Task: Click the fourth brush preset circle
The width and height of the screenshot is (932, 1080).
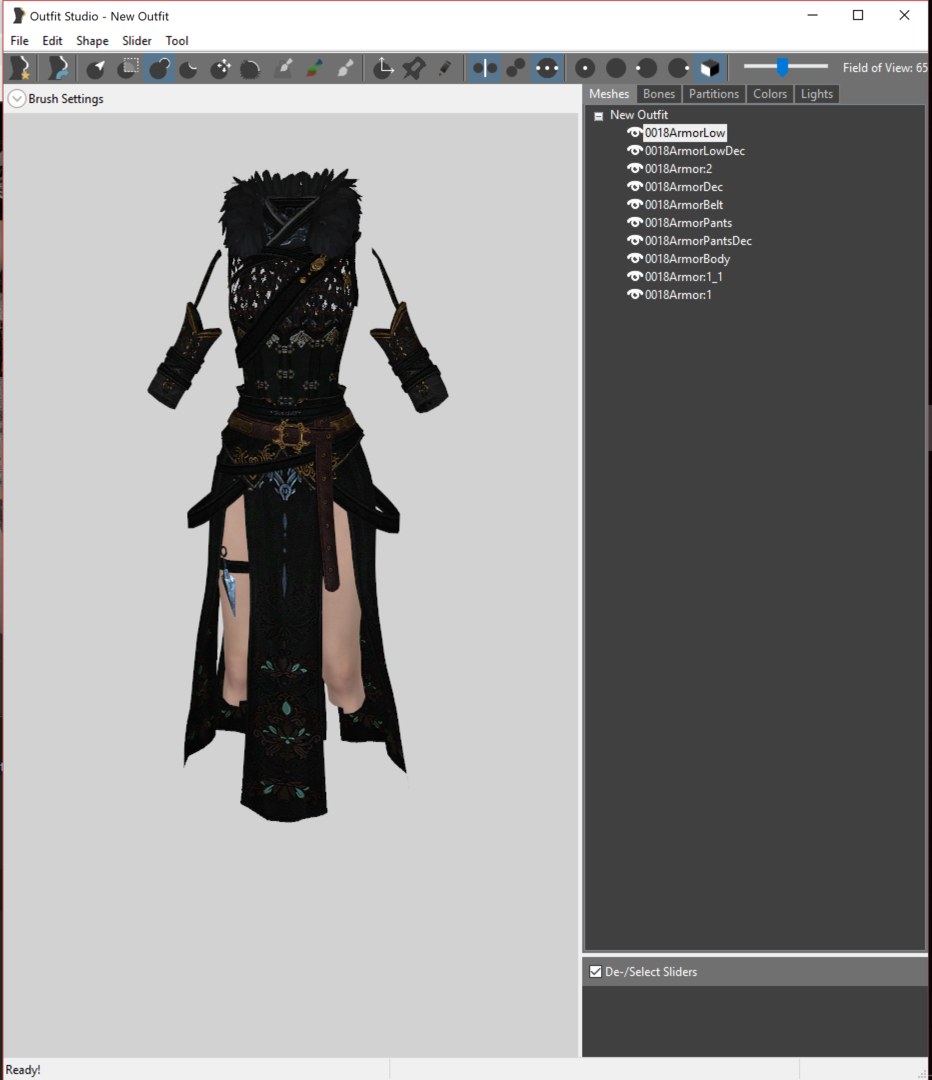Action: click(679, 68)
